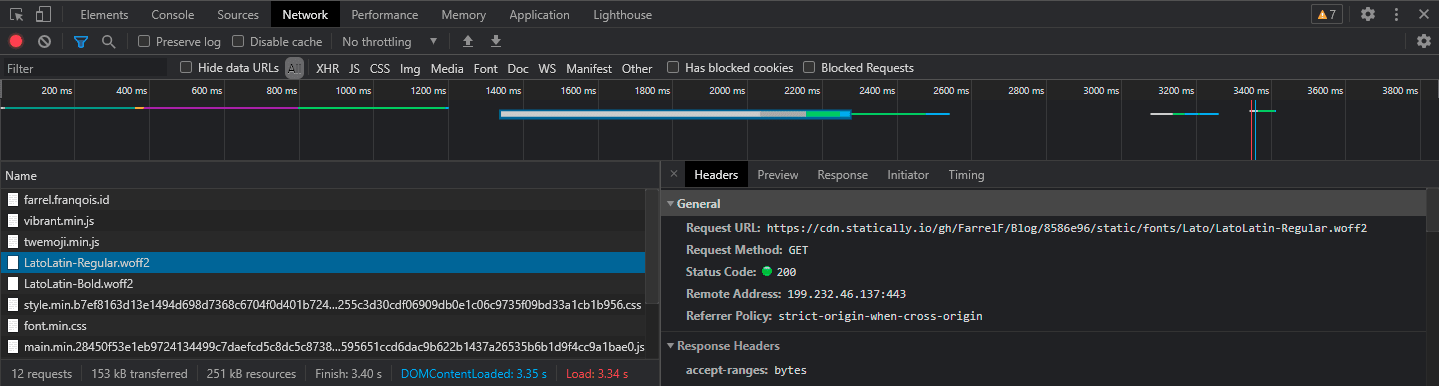
Task: Open DevTools settings gear in the tab bar
Action: pyautogui.click(x=1368, y=14)
